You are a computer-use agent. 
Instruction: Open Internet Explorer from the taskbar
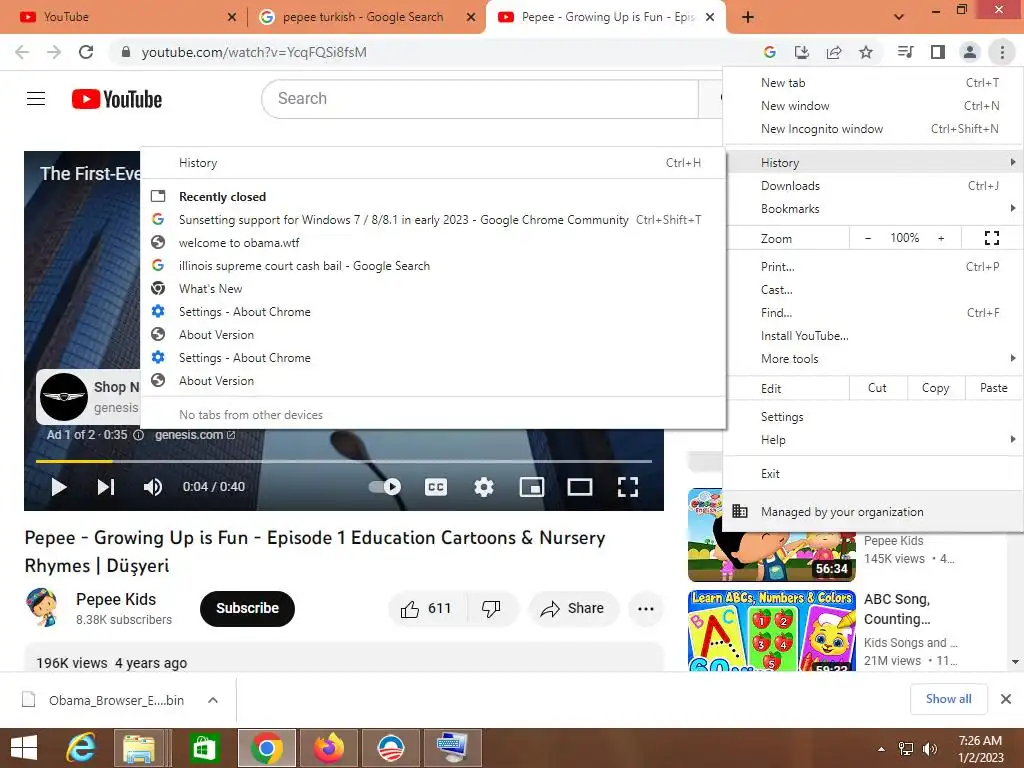tap(82, 748)
